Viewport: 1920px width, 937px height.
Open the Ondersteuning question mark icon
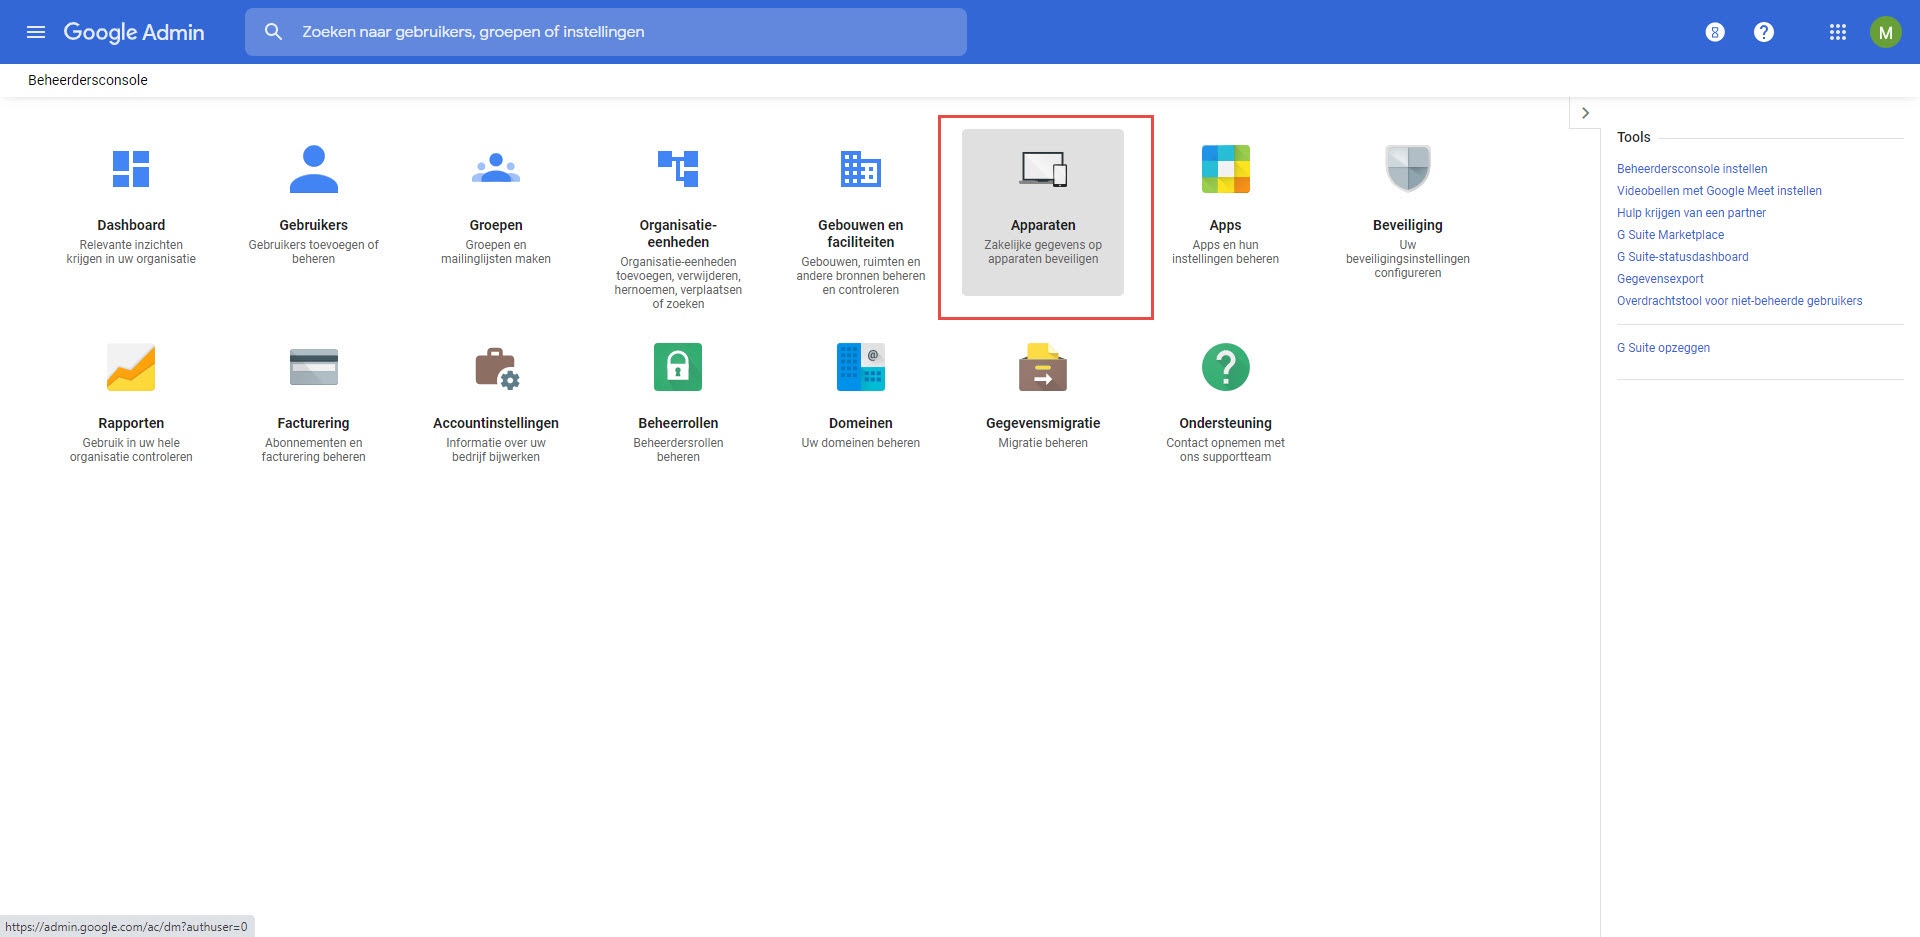(1226, 367)
